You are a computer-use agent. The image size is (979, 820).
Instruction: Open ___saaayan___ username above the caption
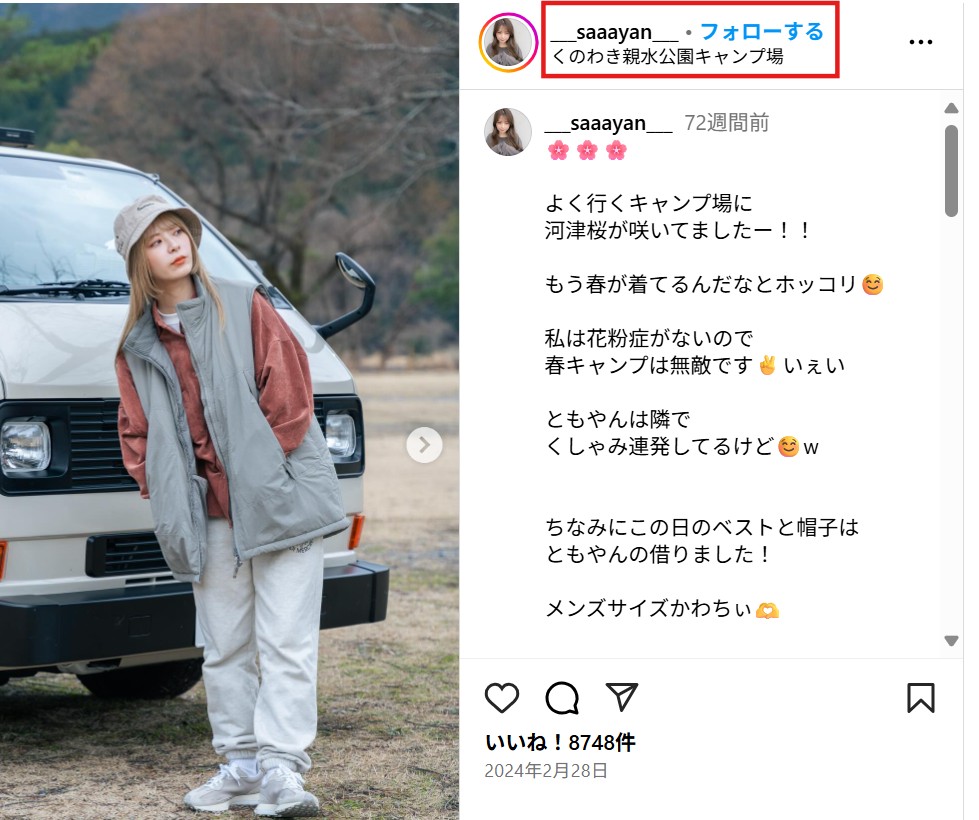(x=609, y=123)
